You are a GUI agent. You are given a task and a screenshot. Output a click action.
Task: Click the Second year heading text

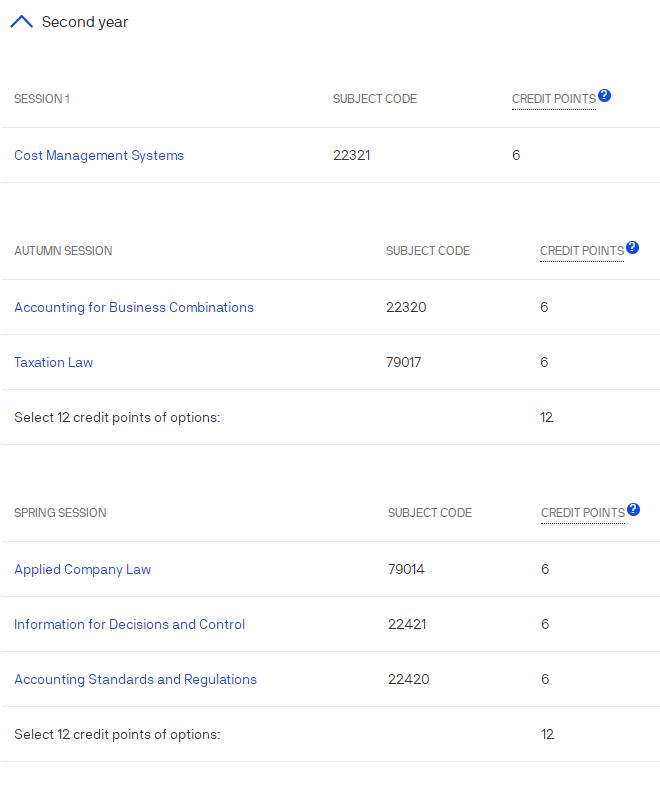click(85, 22)
